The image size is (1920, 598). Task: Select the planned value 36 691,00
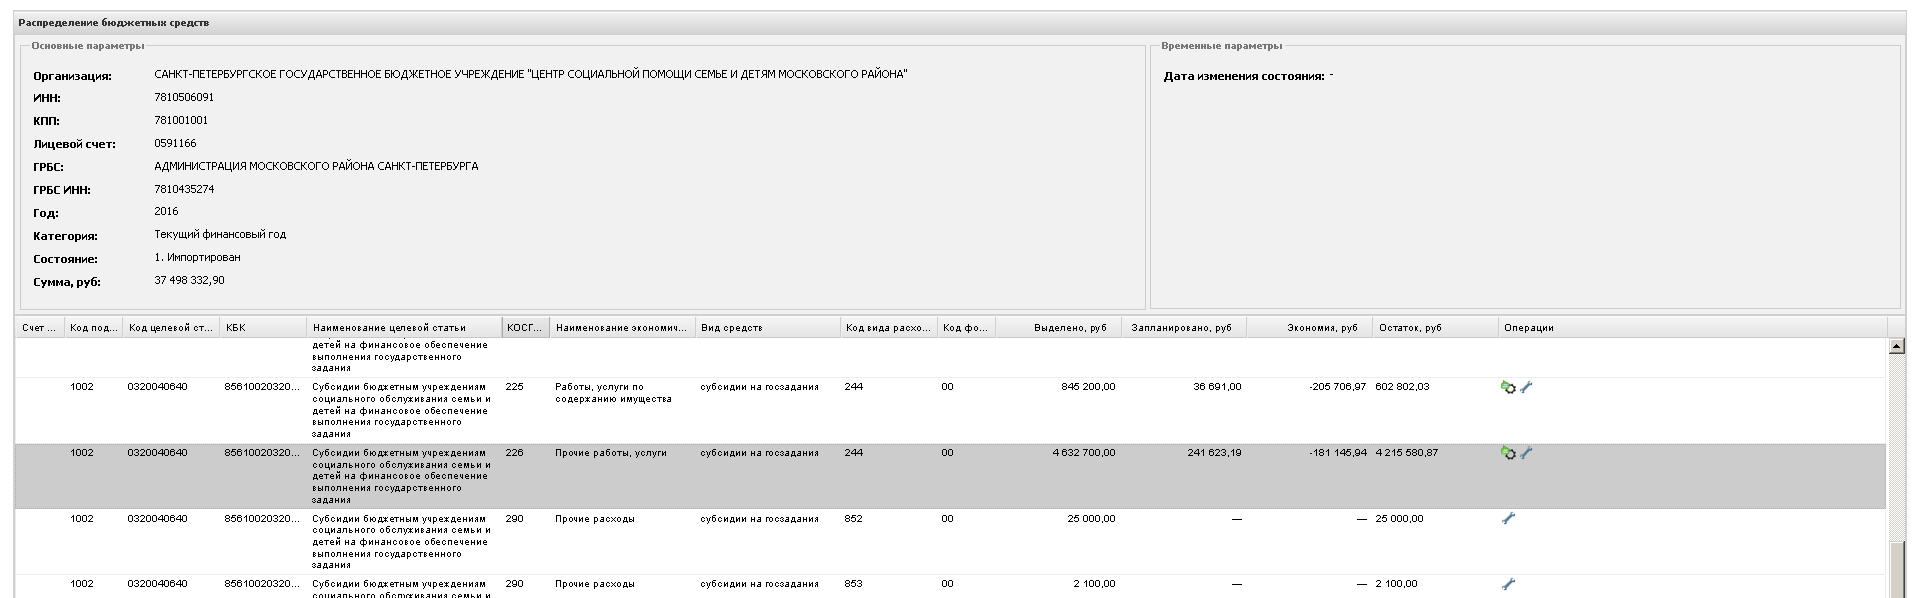tap(1217, 387)
